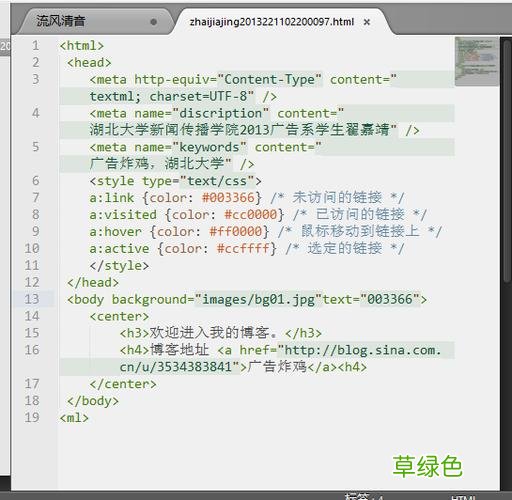Click the text="003366" attribute on line 13
Screen dimensions: 512x500
371,299
